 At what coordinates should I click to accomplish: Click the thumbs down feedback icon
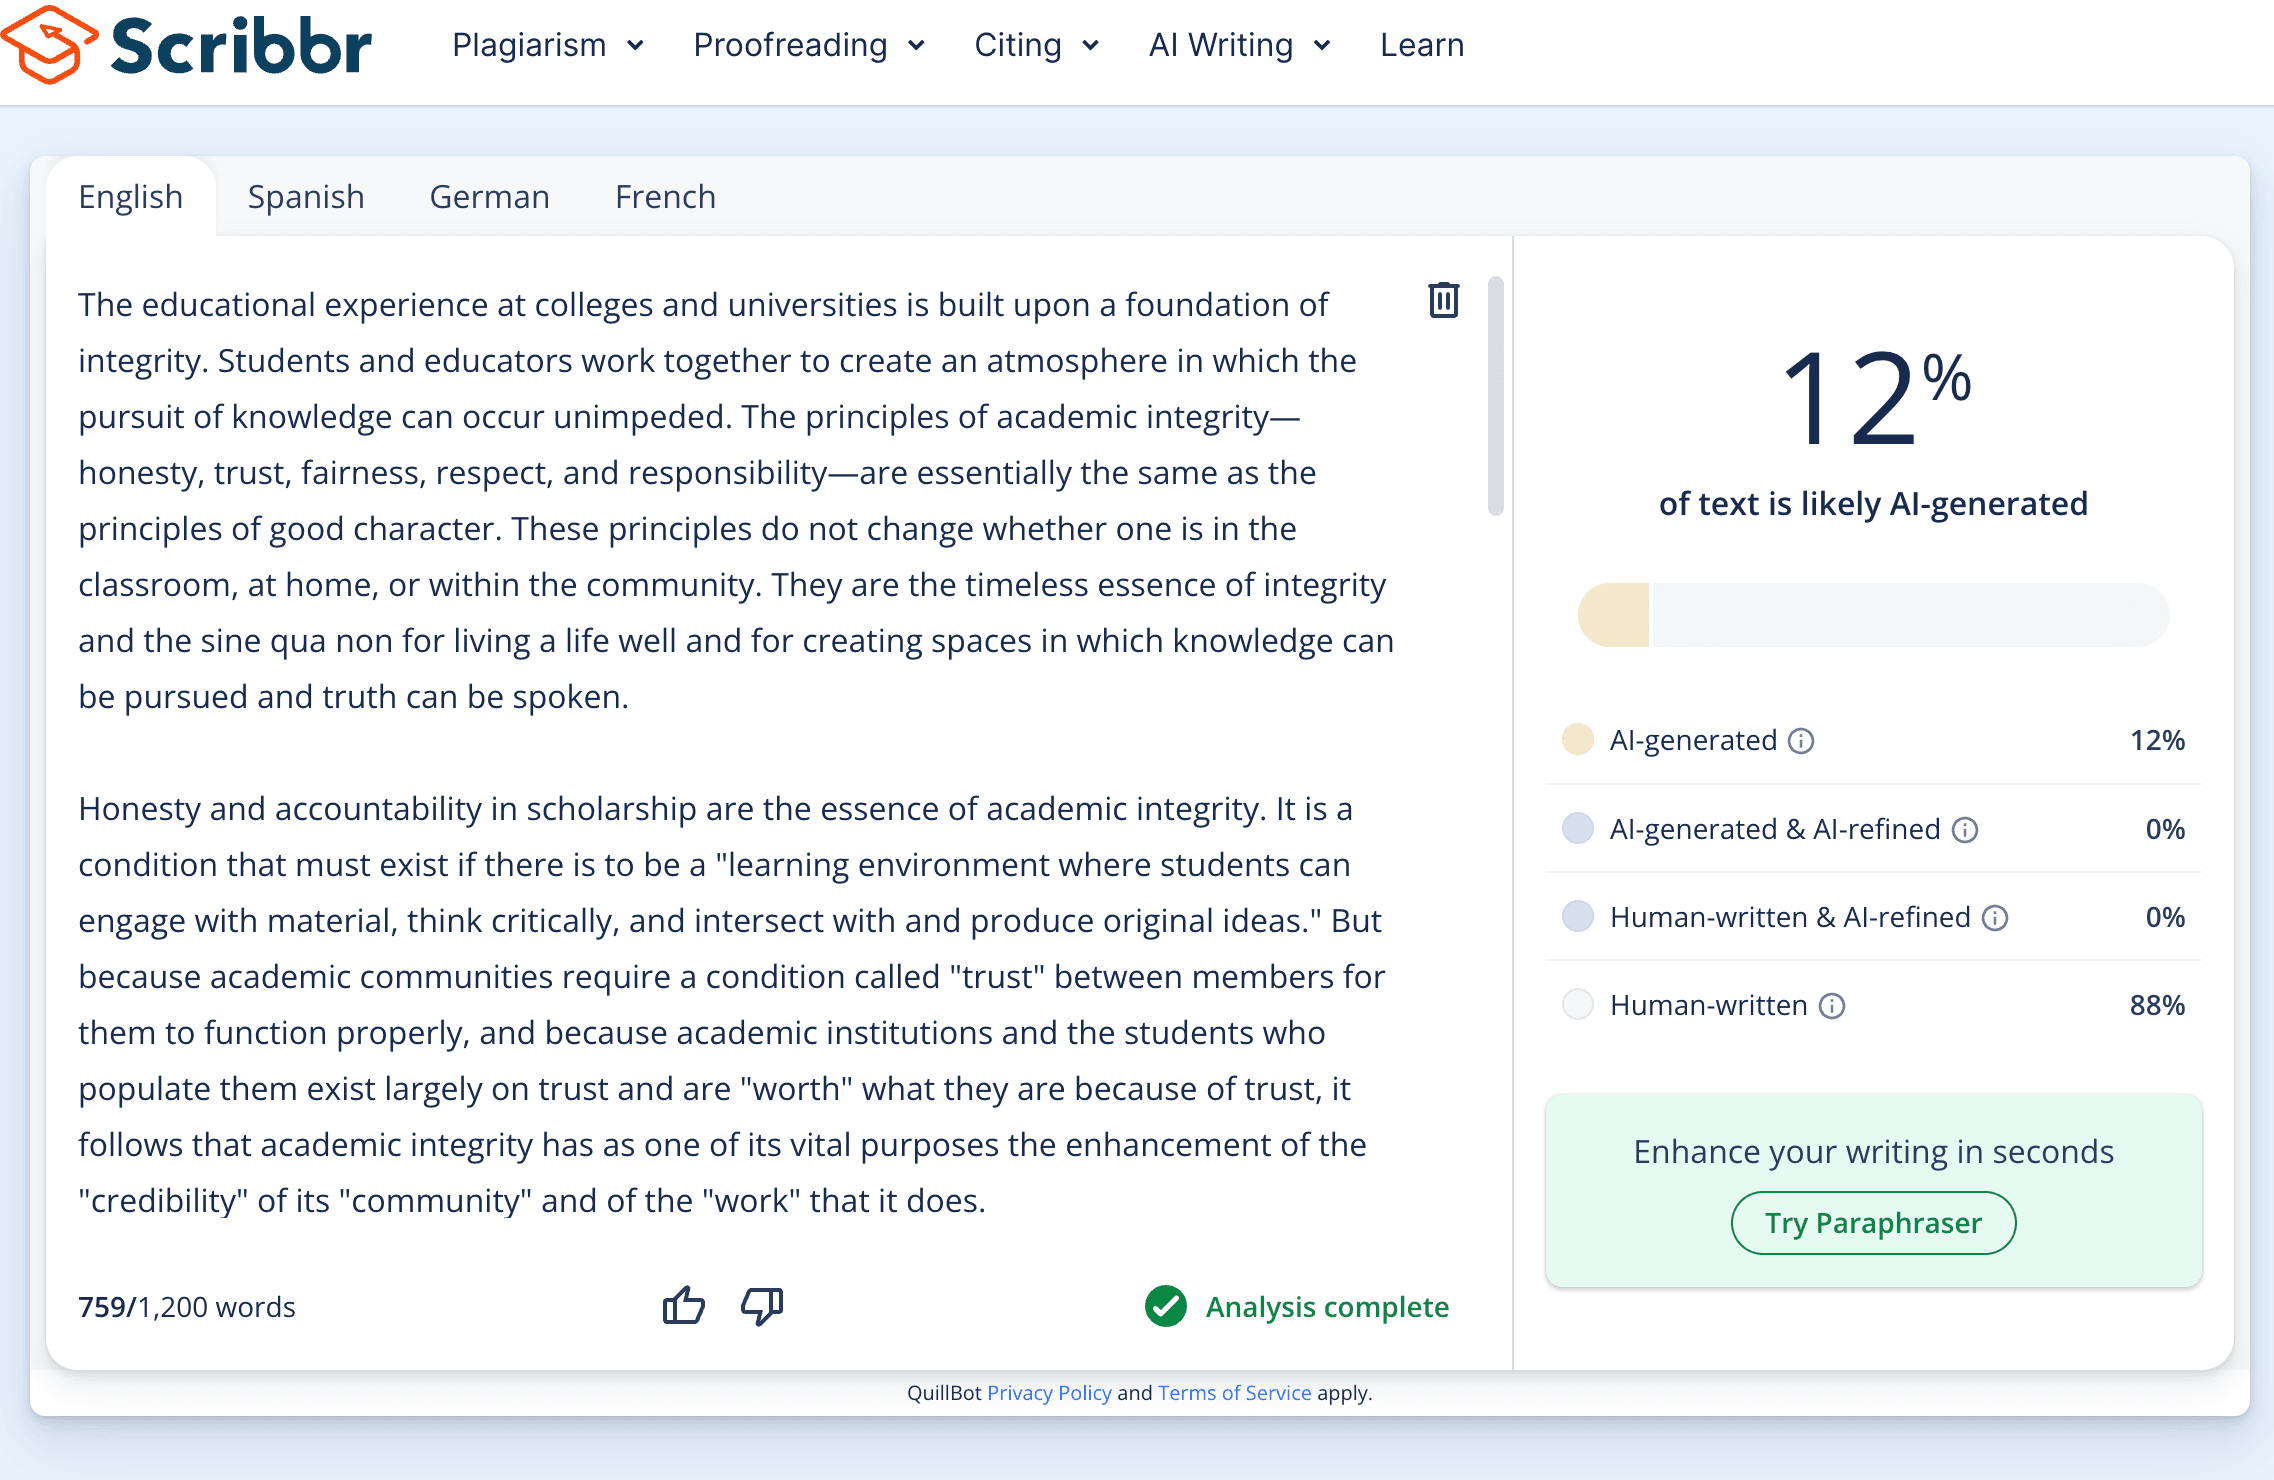pyautogui.click(x=762, y=1306)
